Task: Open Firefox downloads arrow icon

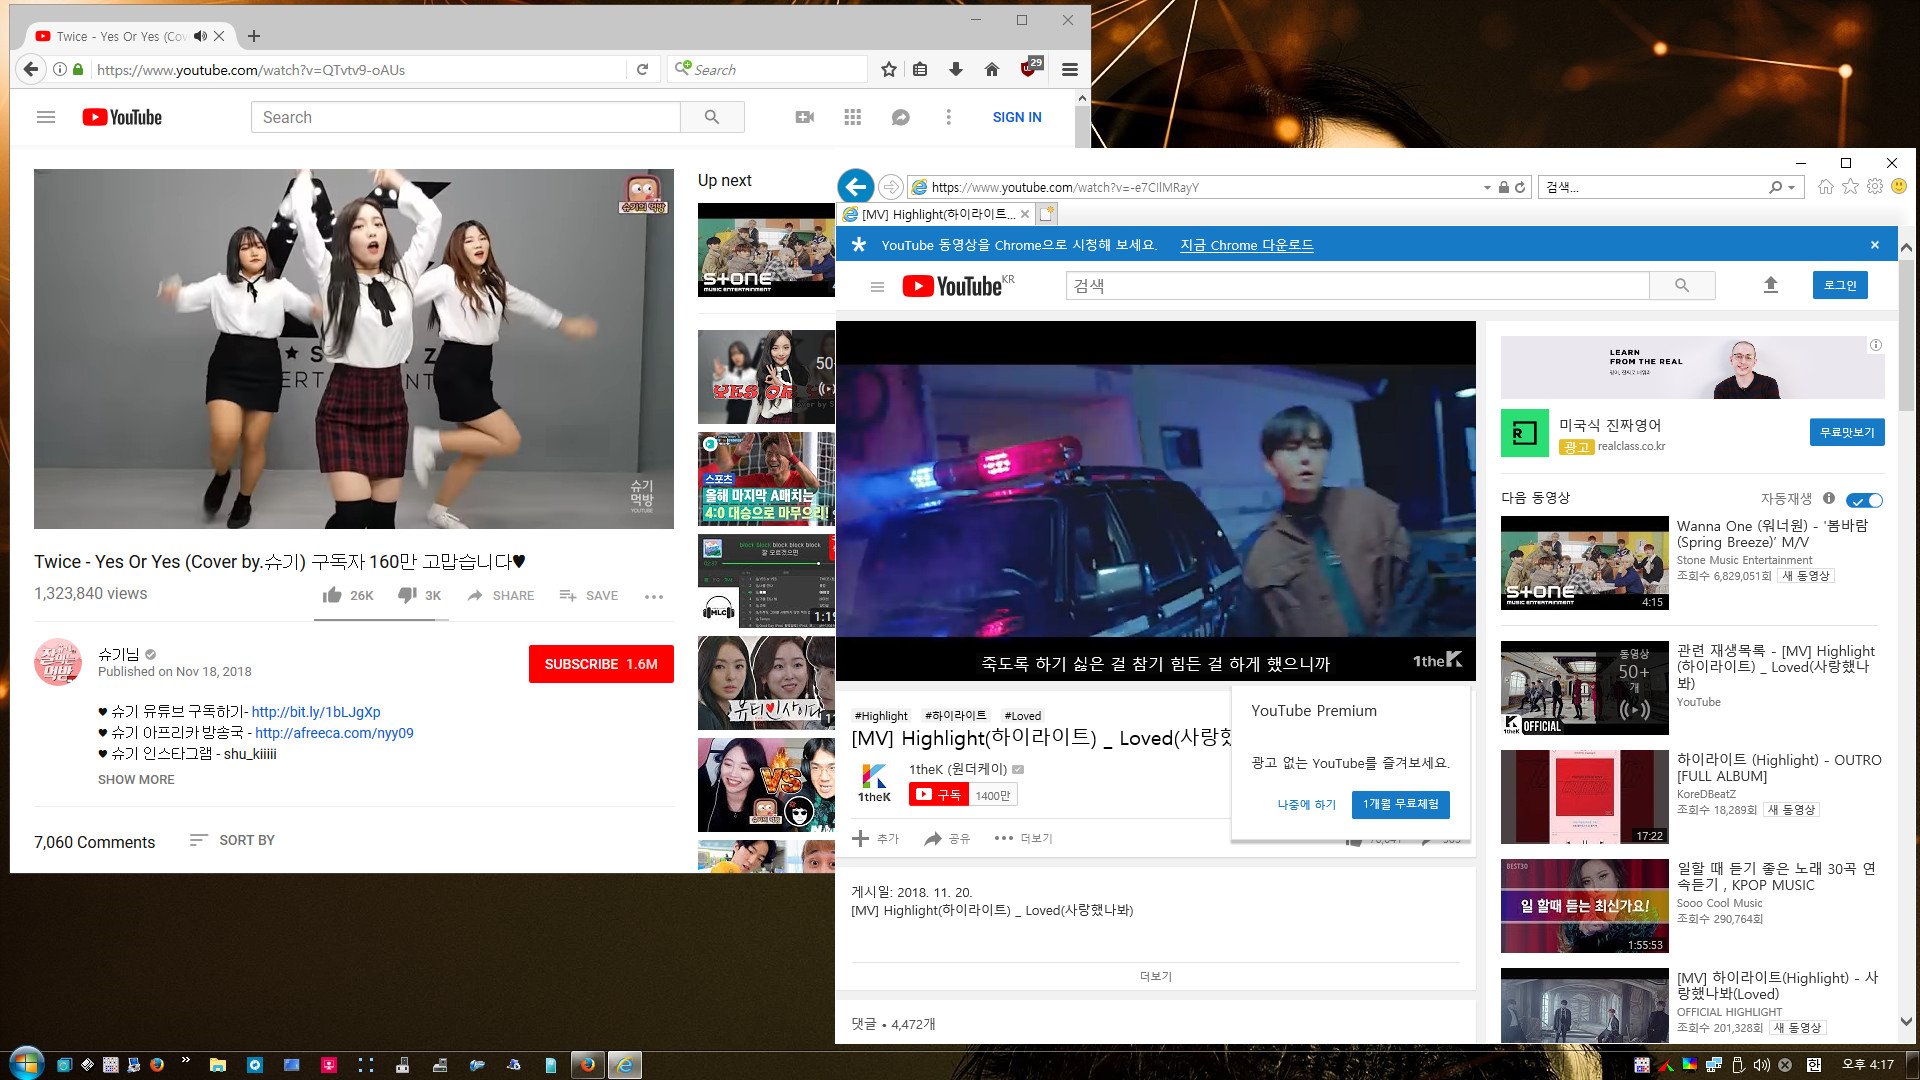Action: click(x=956, y=69)
